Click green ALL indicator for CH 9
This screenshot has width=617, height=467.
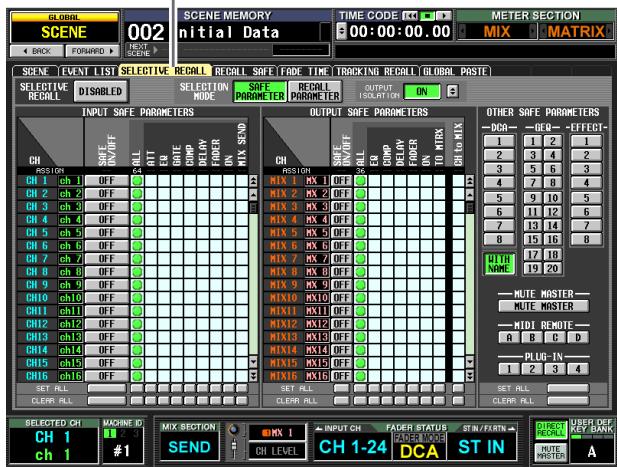(137, 284)
